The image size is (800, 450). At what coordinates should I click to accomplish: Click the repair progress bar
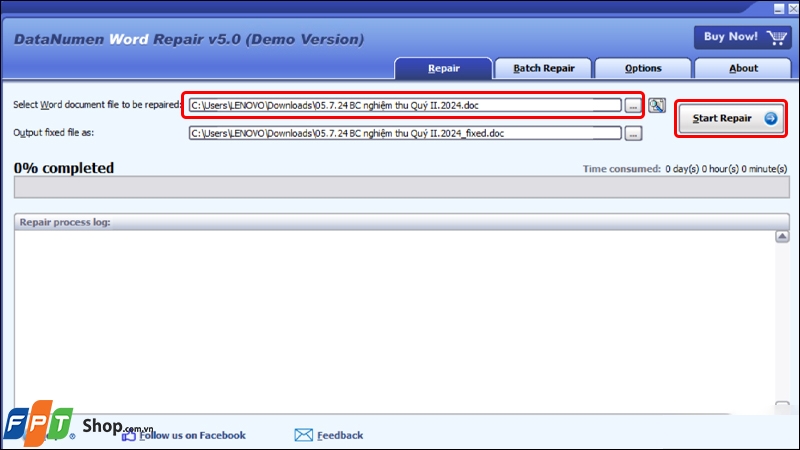pos(402,187)
